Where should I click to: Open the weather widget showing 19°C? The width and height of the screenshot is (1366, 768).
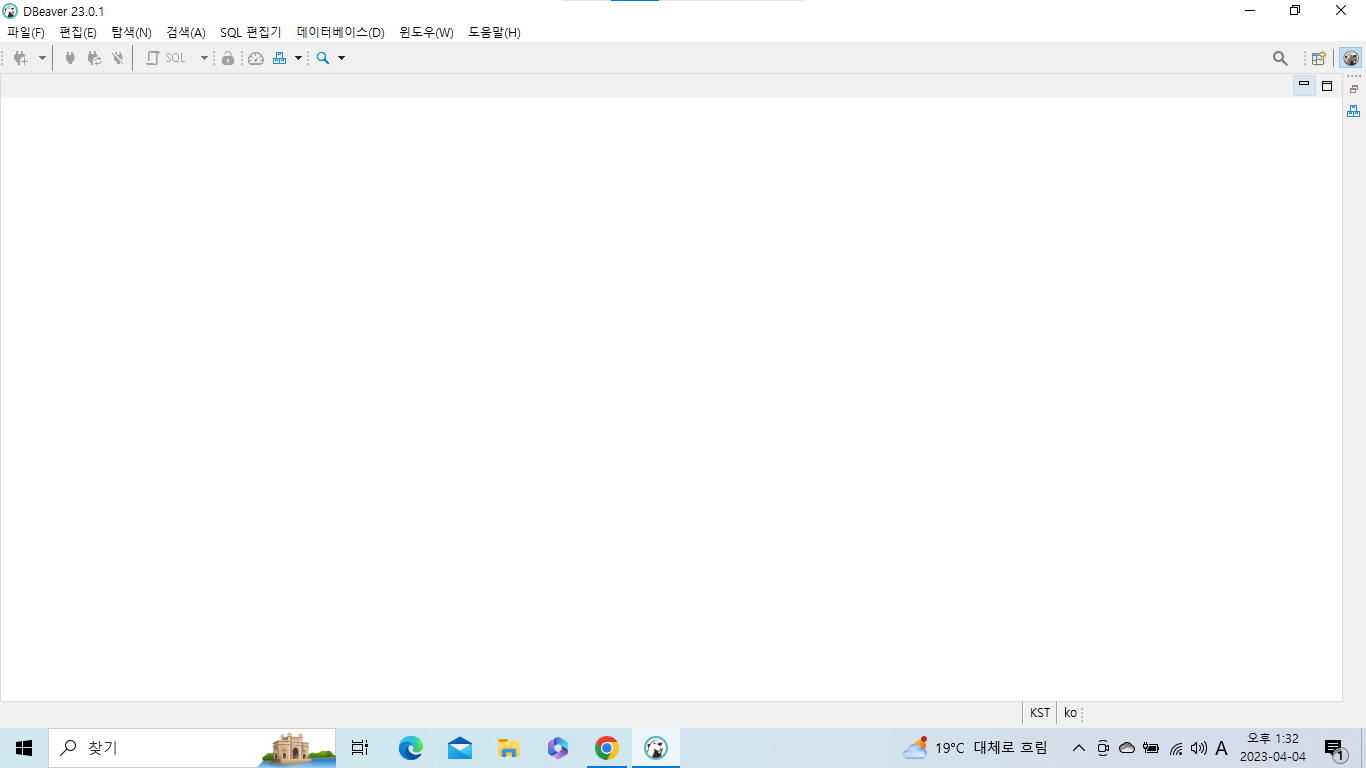click(975, 748)
